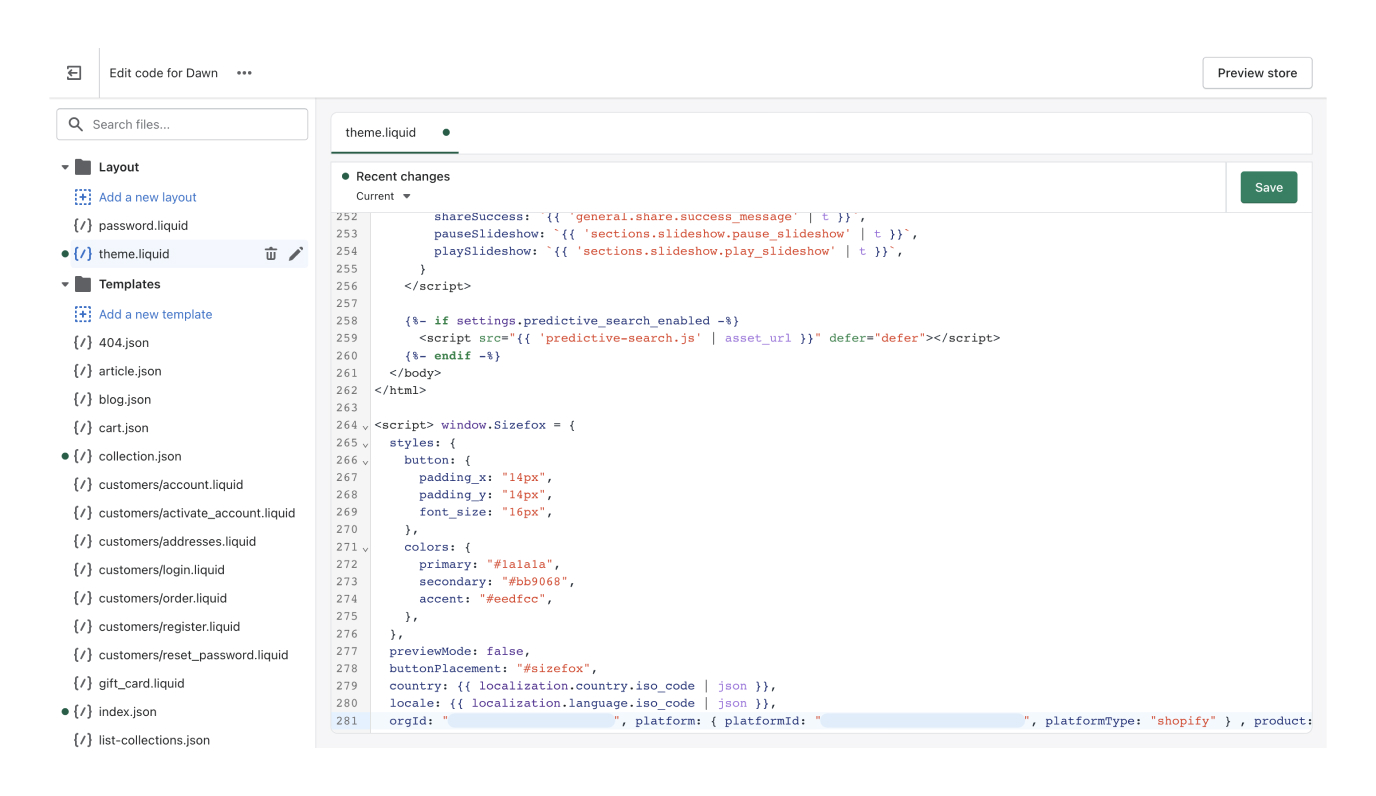Click the file icon beside index.json
The width and height of the screenshot is (1376, 796).
coord(83,712)
